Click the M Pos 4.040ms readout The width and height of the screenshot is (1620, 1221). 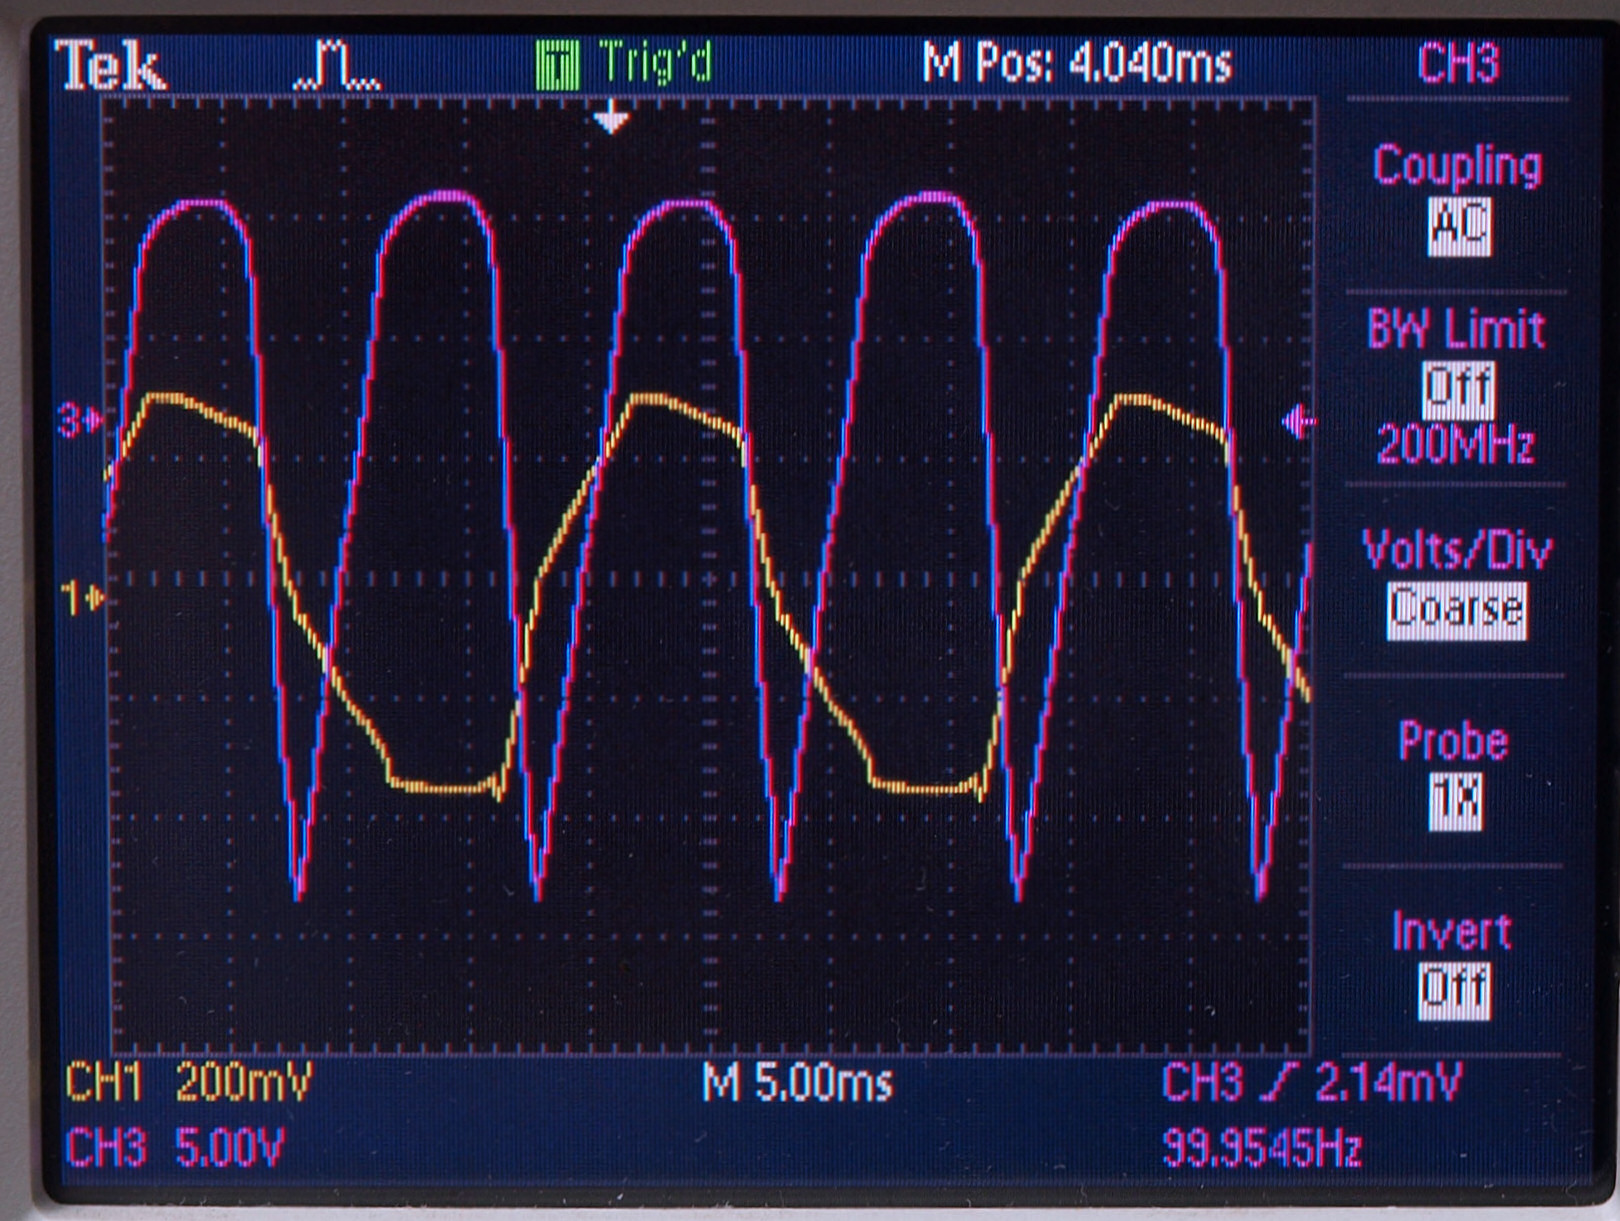1076,65
